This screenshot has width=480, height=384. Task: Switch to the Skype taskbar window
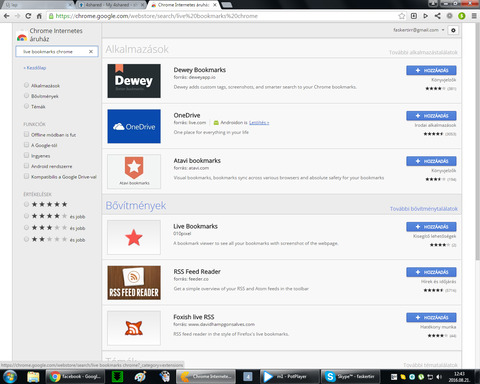pyautogui.click(x=350, y=377)
